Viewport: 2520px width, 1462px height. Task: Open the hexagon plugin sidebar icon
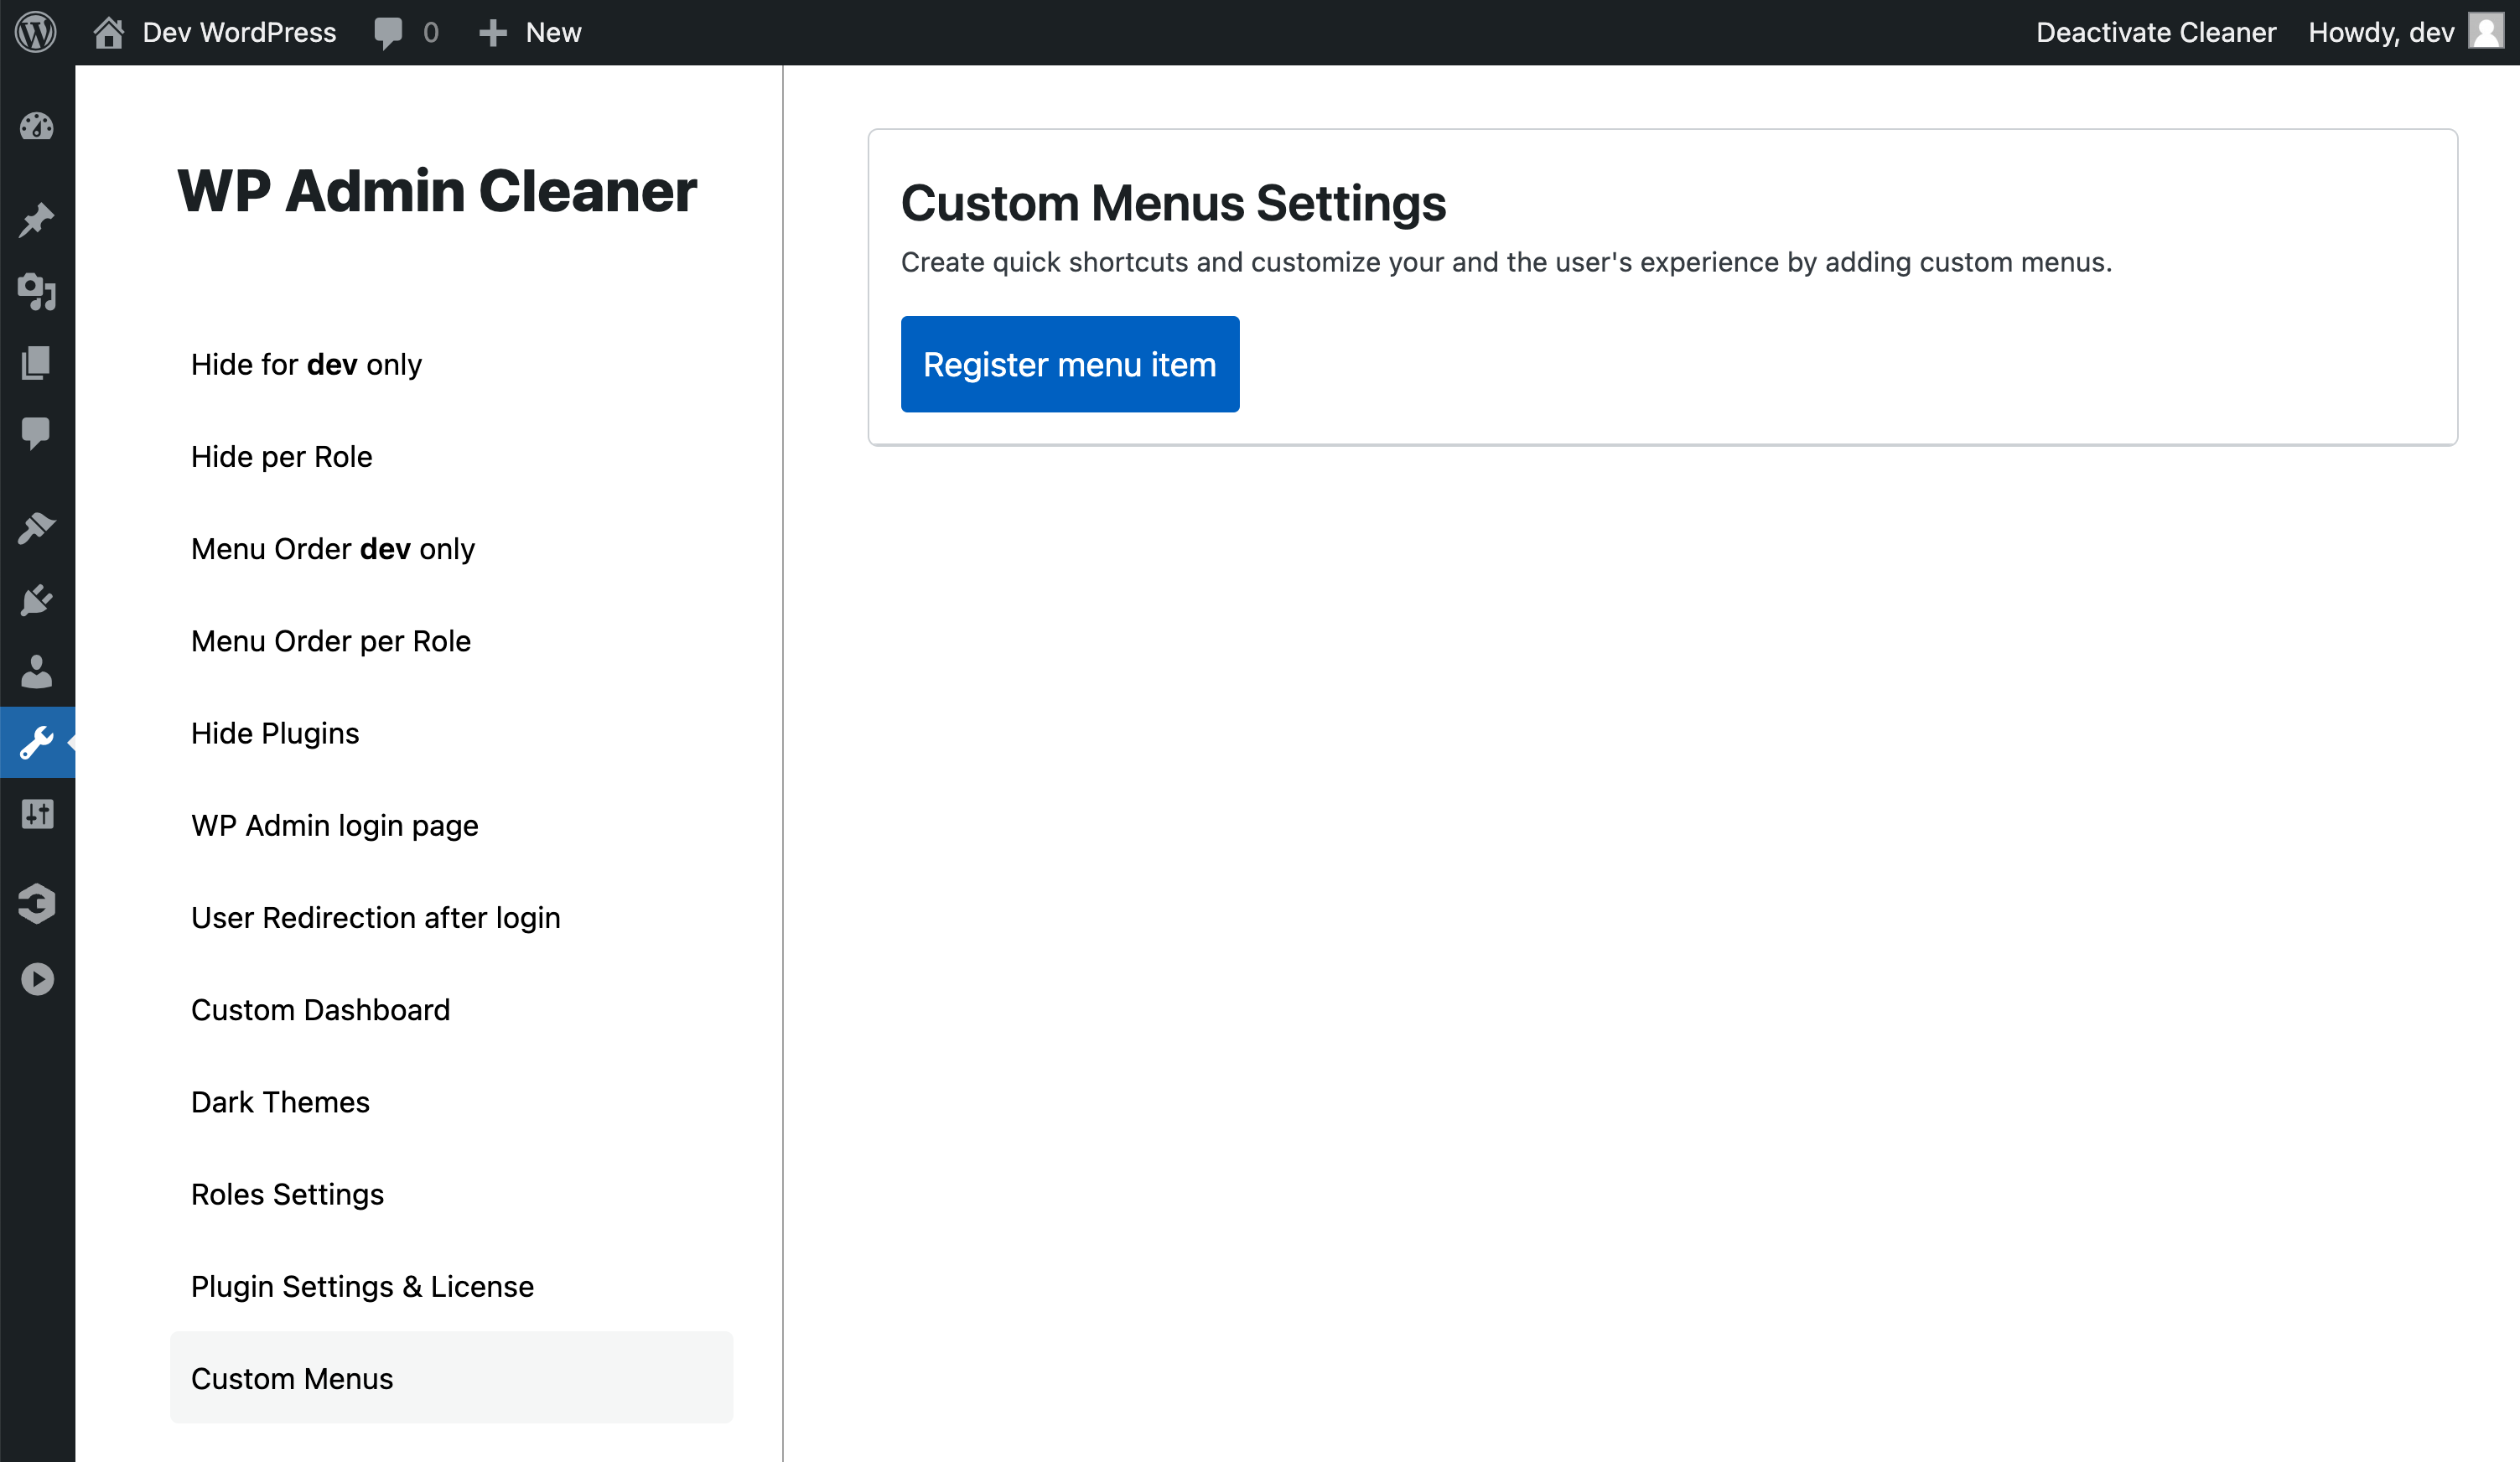click(x=37, y=904)
